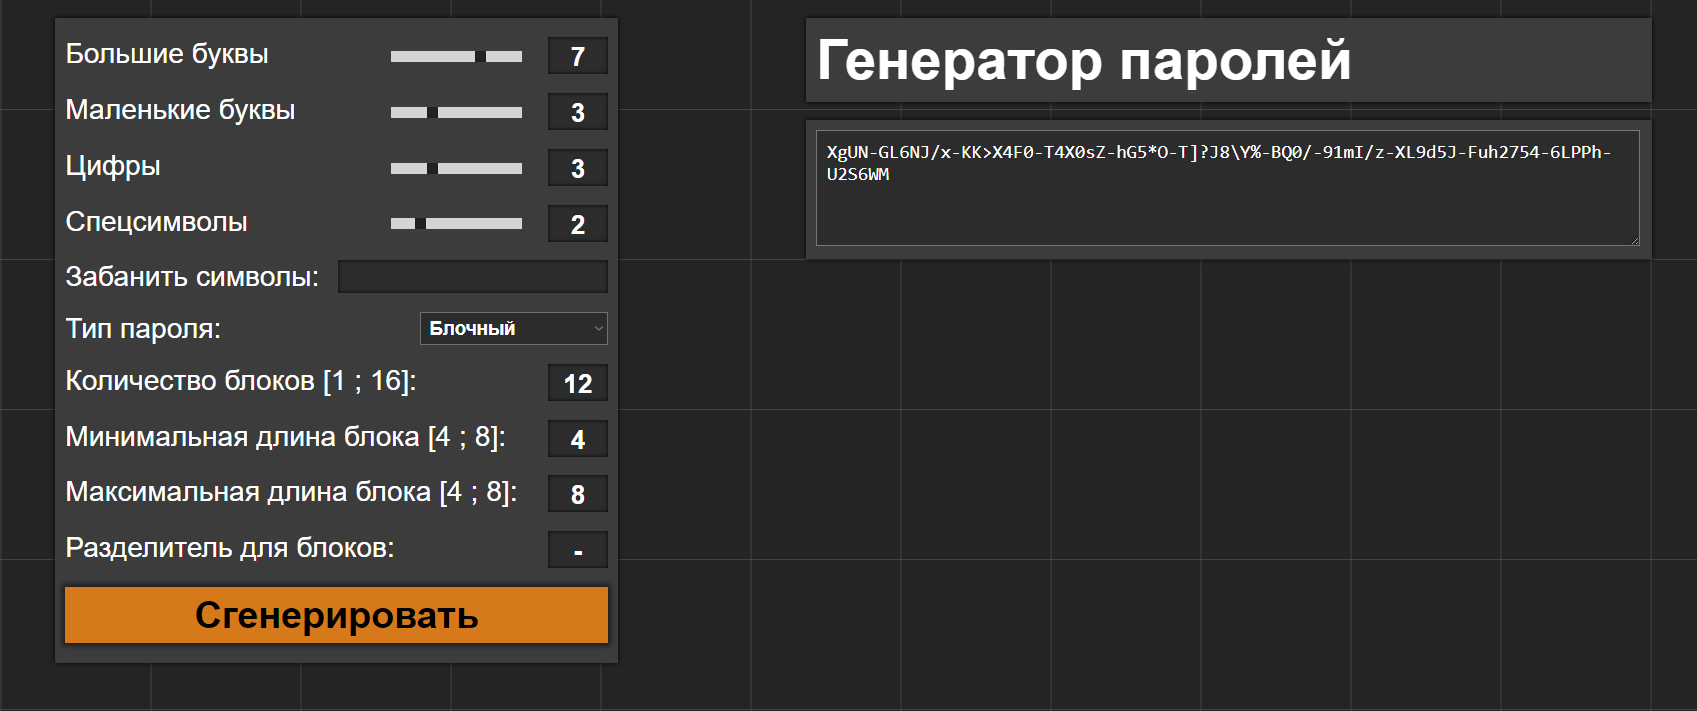Click the Минимальная длина блока field showing 4
The width and height of the screenshot is (1697, 711).
pyautogui.click(x=578, y=439)
